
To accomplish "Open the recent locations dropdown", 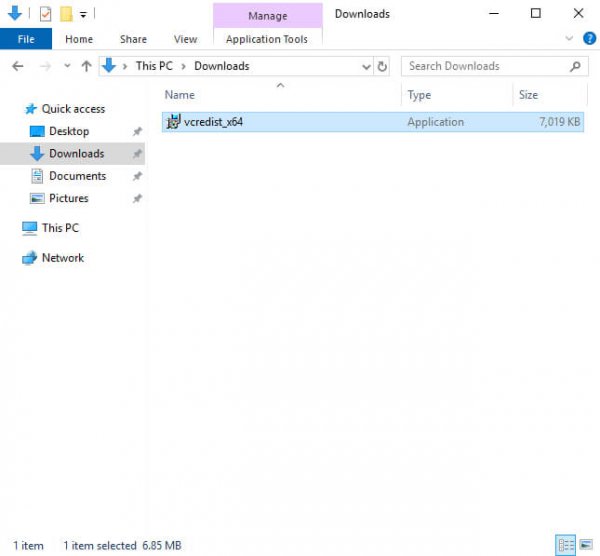I will (x=67, y=66).
